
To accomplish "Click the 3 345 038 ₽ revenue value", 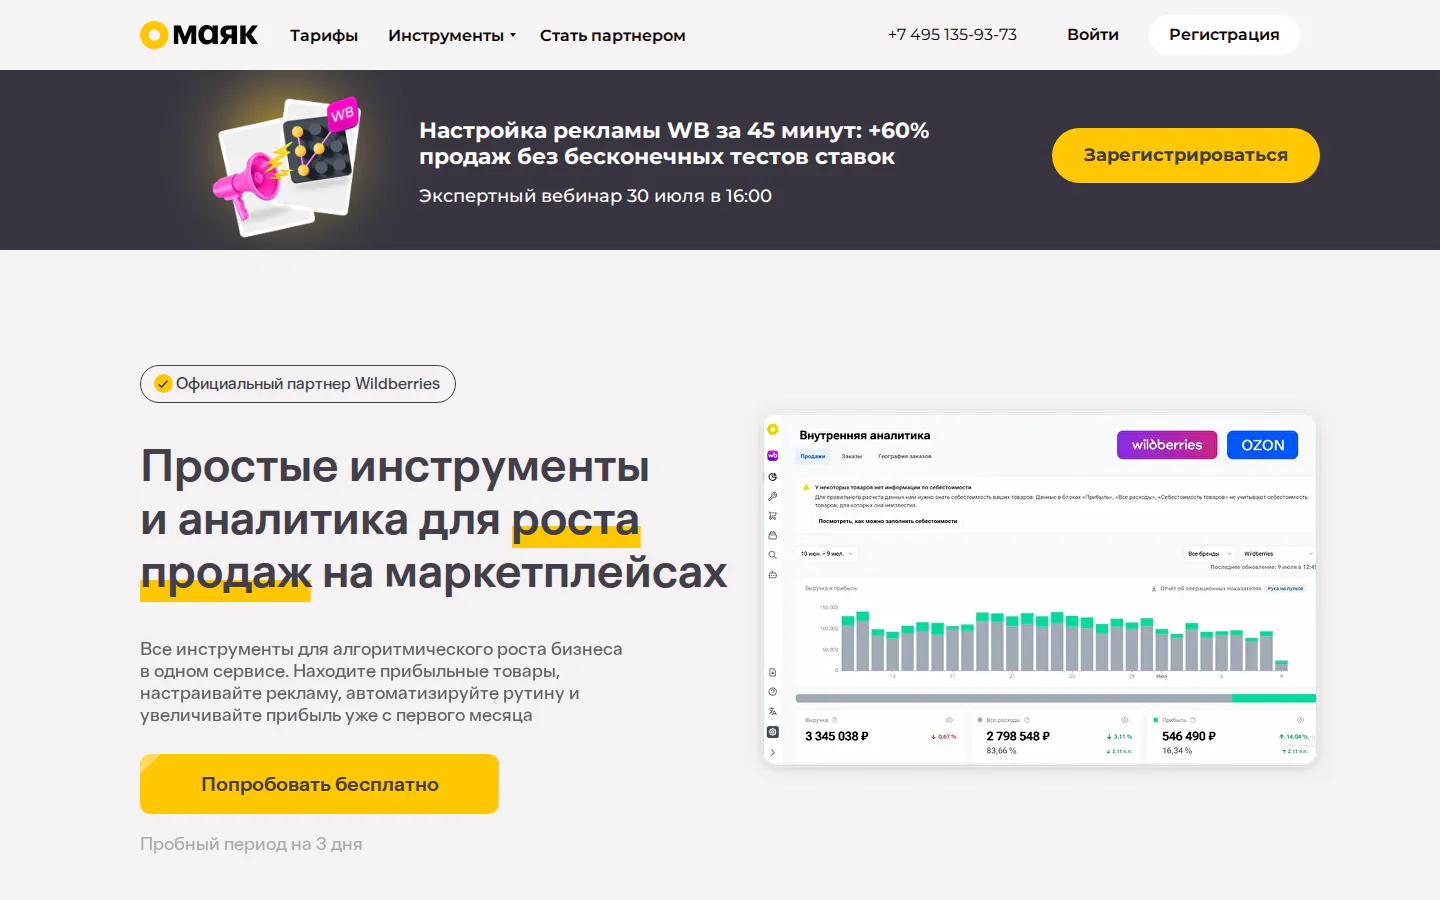I will tap(837, 736).
